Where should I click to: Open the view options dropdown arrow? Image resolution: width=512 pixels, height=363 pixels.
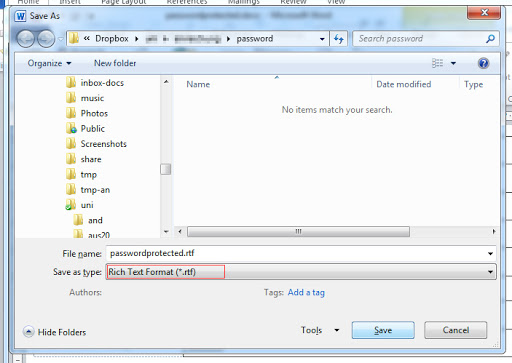pos(453,63)
